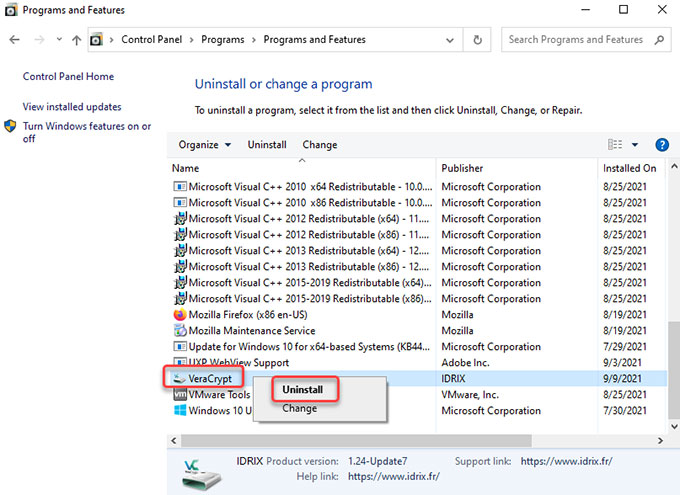
Task: Click the Back navigation arrow
Action: point(15,40)
